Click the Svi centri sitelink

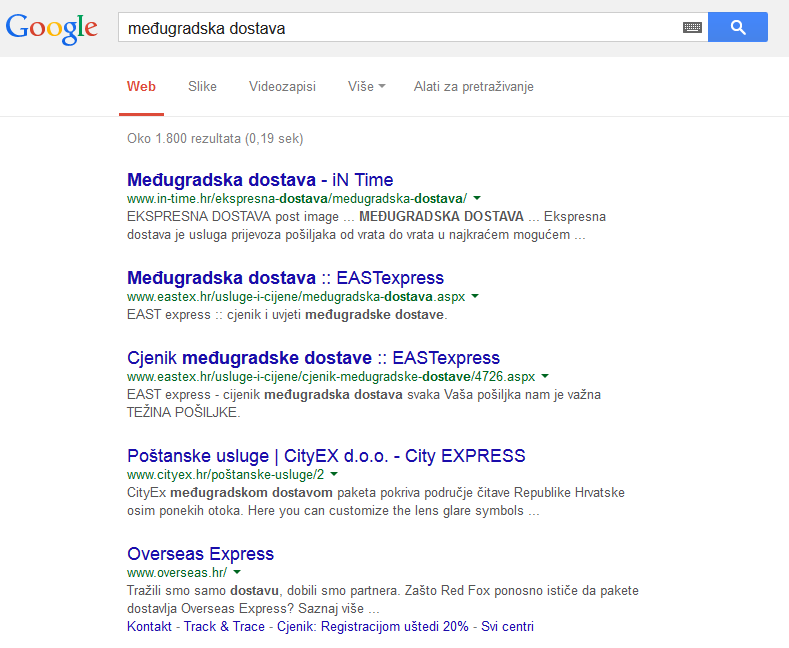(507, 626)
